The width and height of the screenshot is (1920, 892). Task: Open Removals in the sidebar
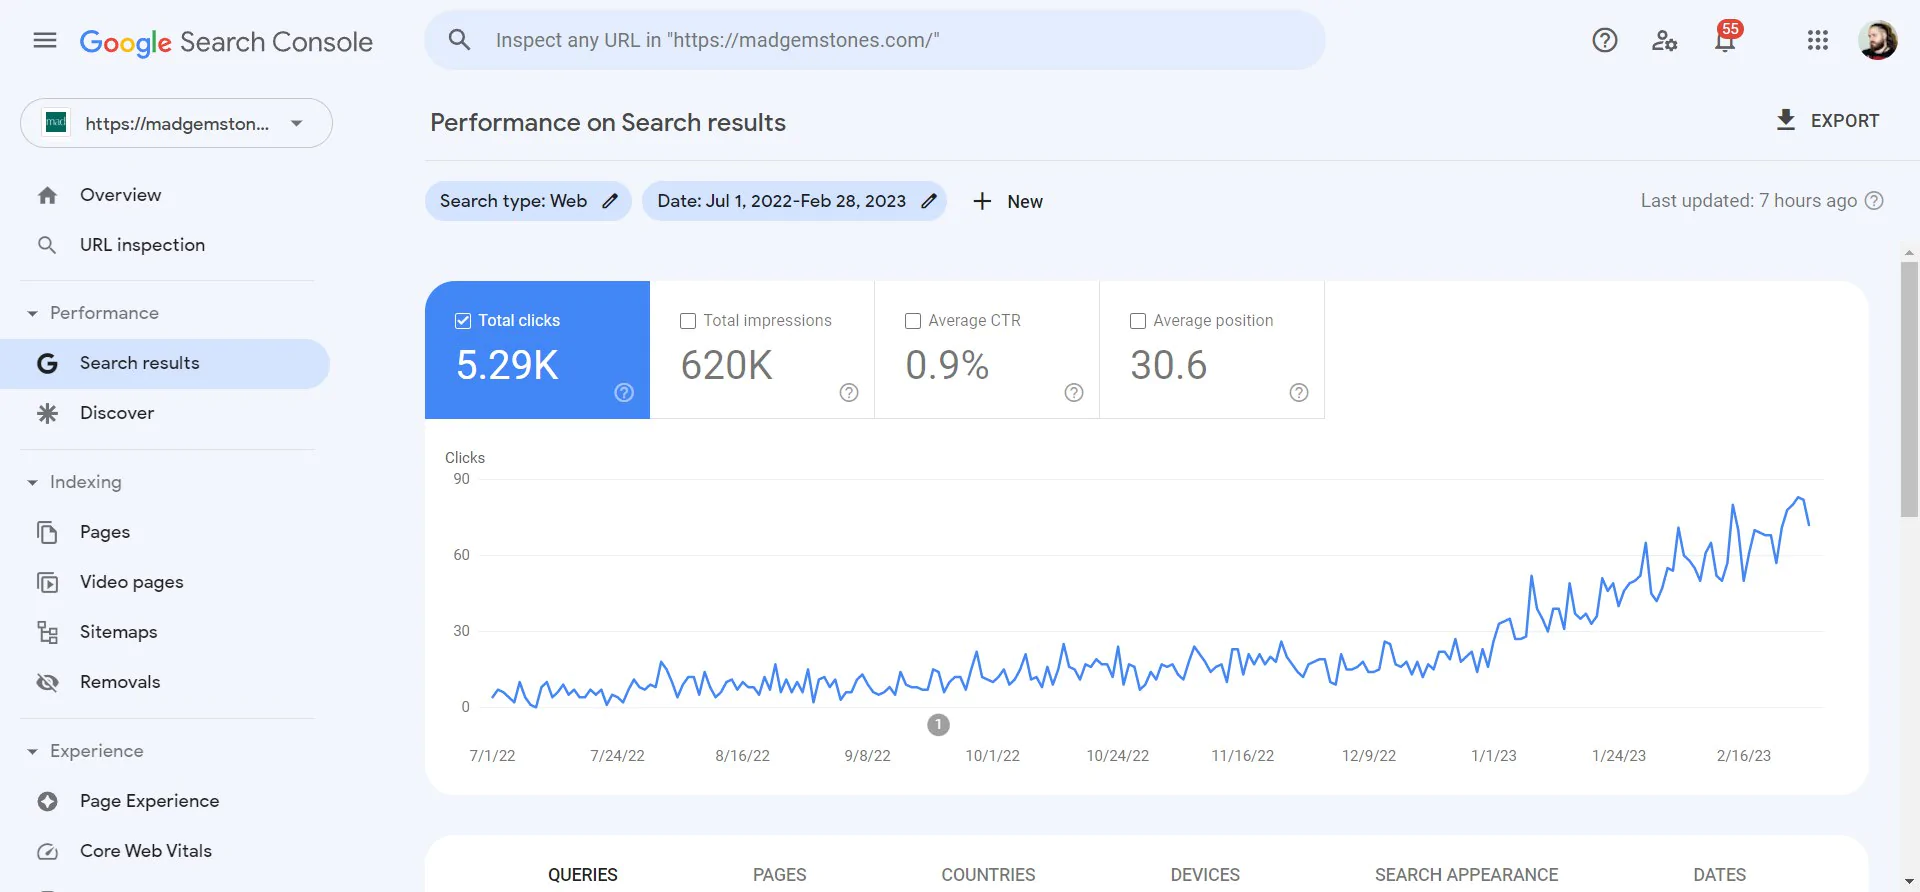(120, 682)
